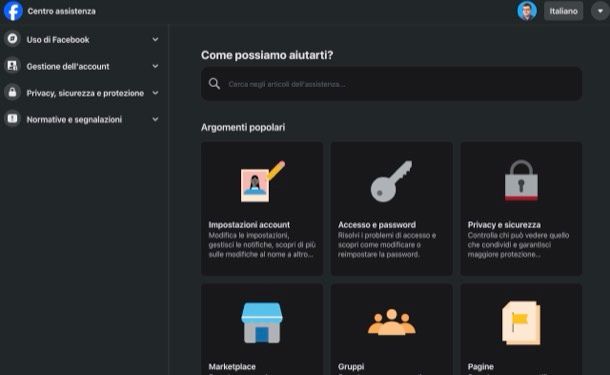The width and height of the screenshot is (610, 375).
Task: Click the Normative e segnalazioni alert icon
Action: [x=12, y=119]
